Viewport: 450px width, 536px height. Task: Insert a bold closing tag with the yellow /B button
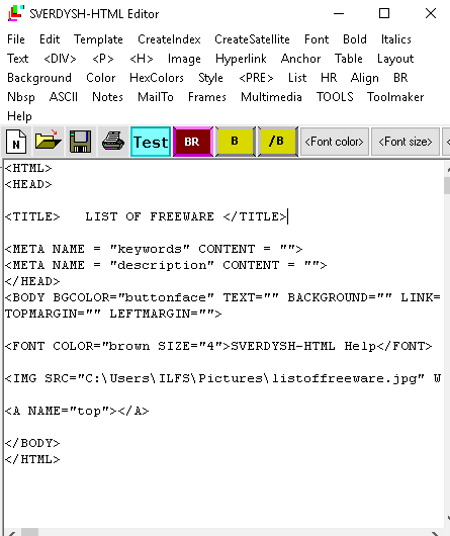pyautogui.click(x=277, y=142)
